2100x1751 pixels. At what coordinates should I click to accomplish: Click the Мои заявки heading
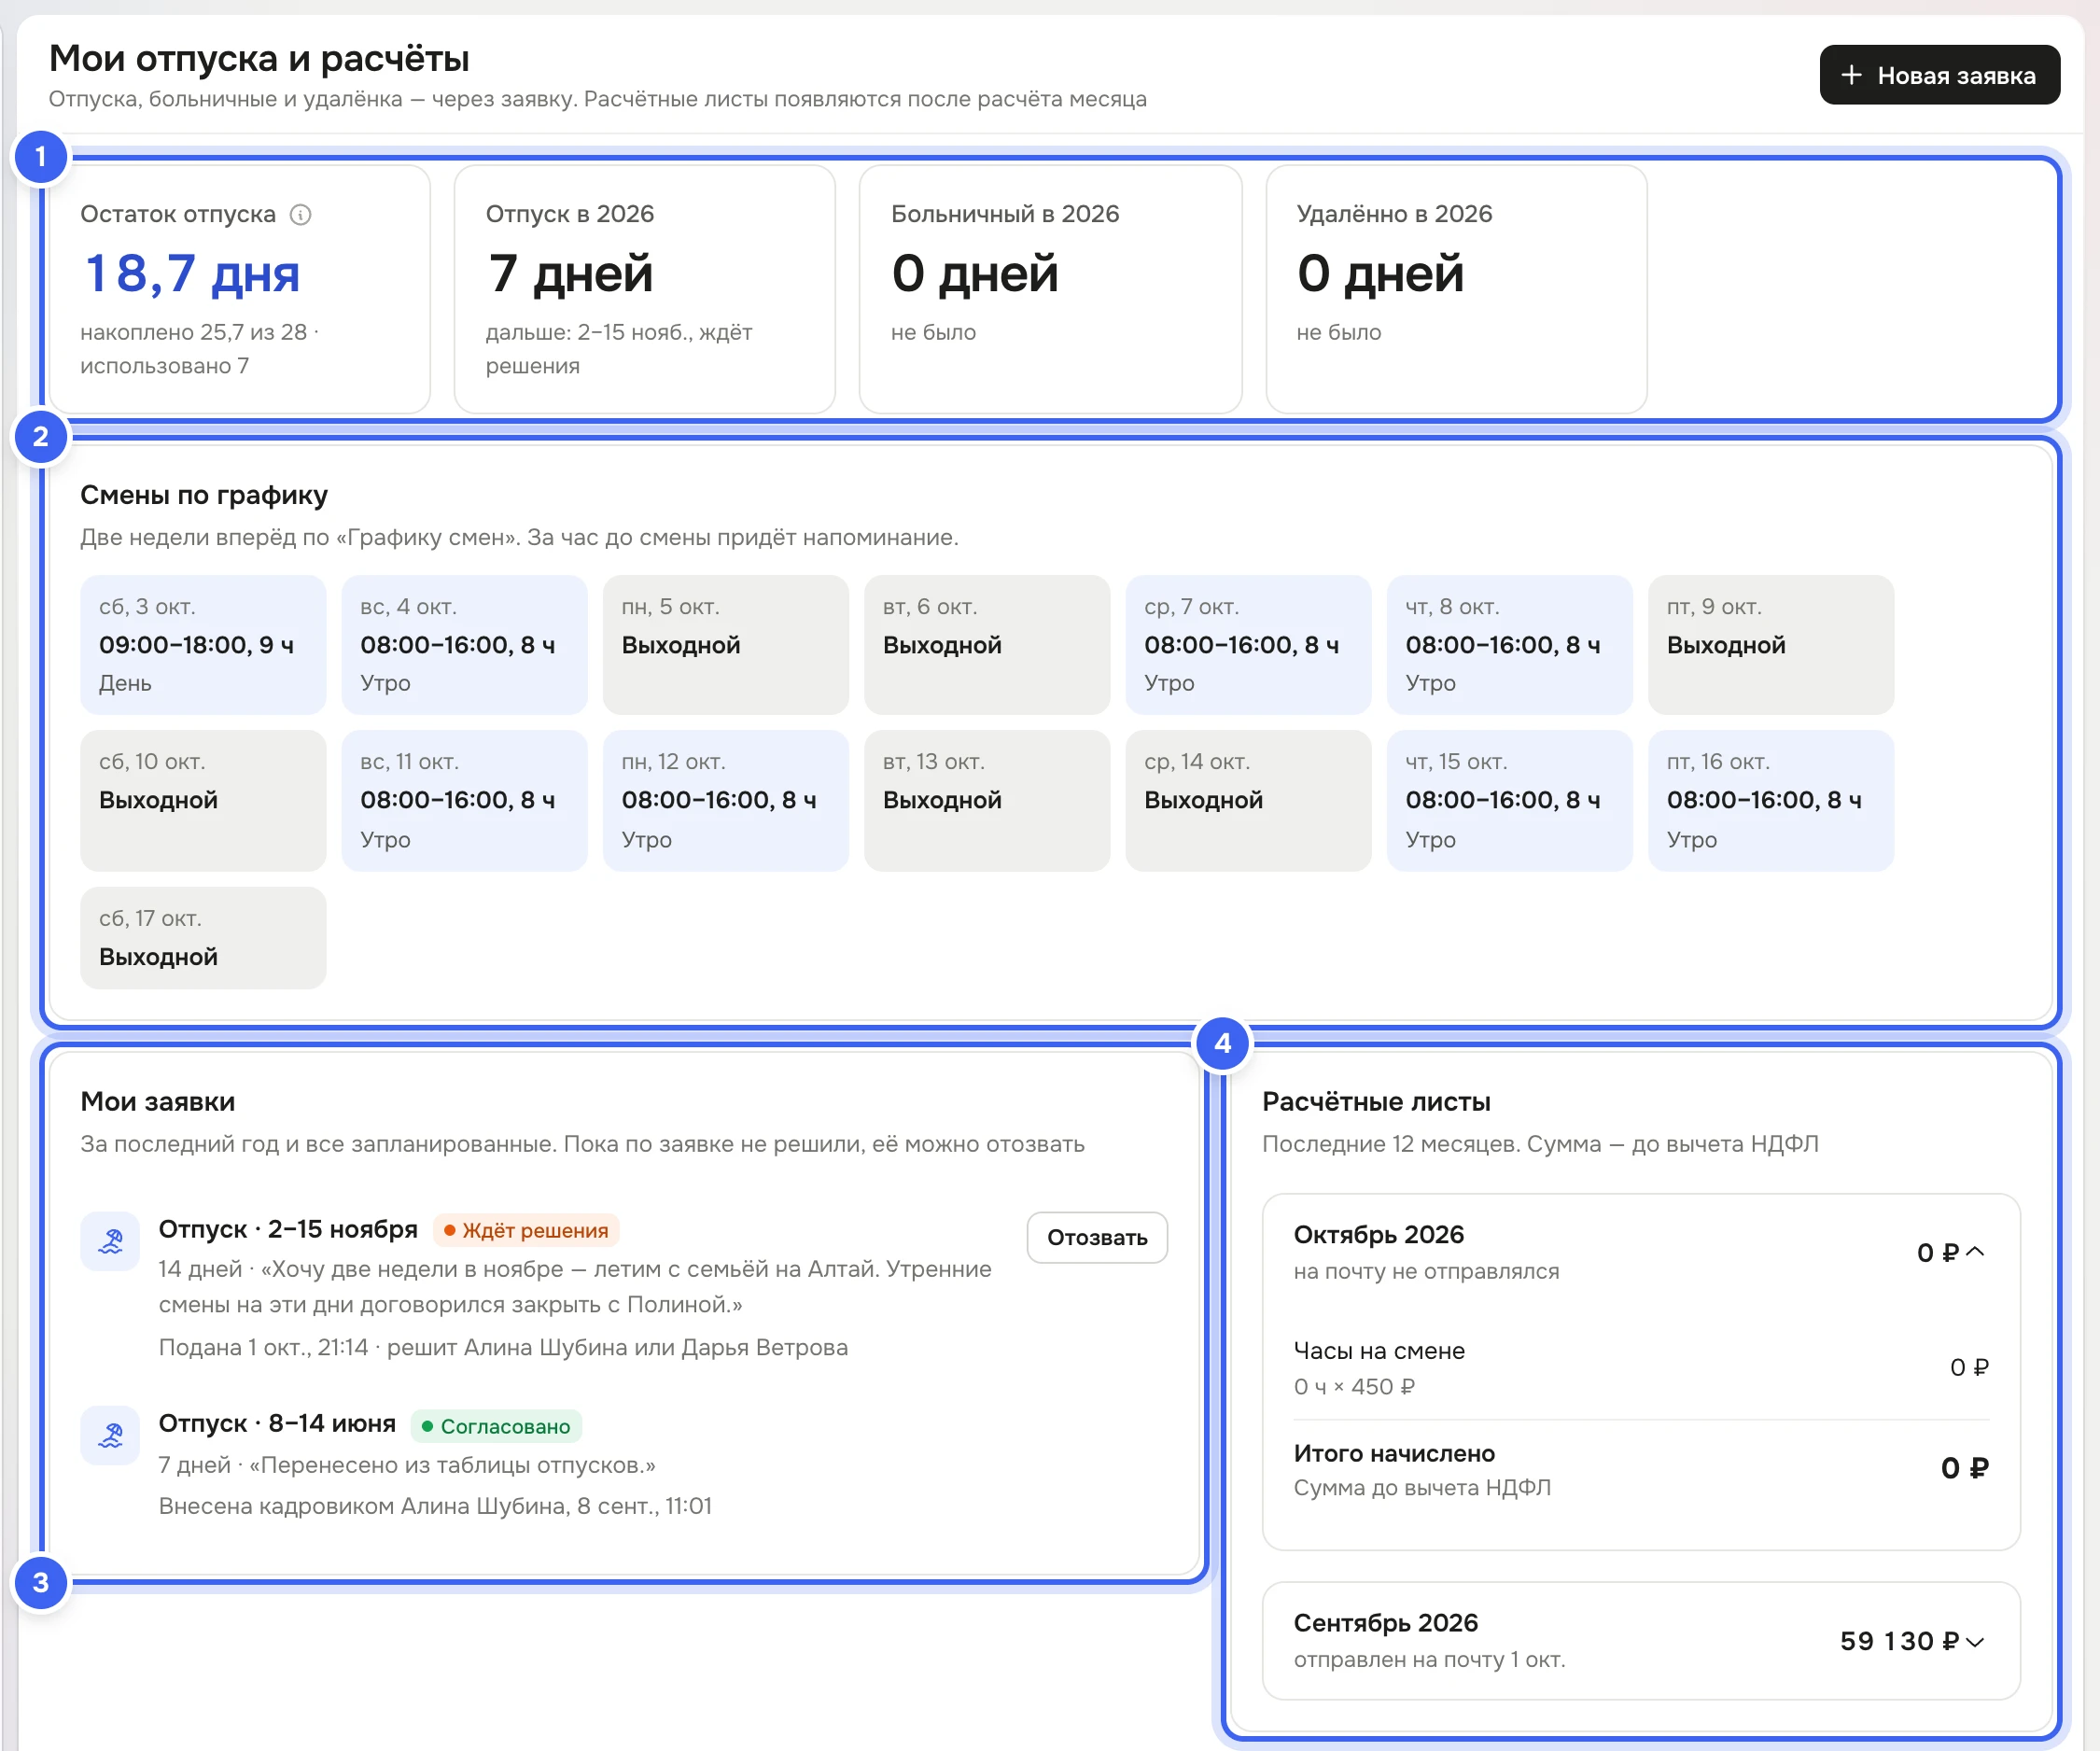158,1102
